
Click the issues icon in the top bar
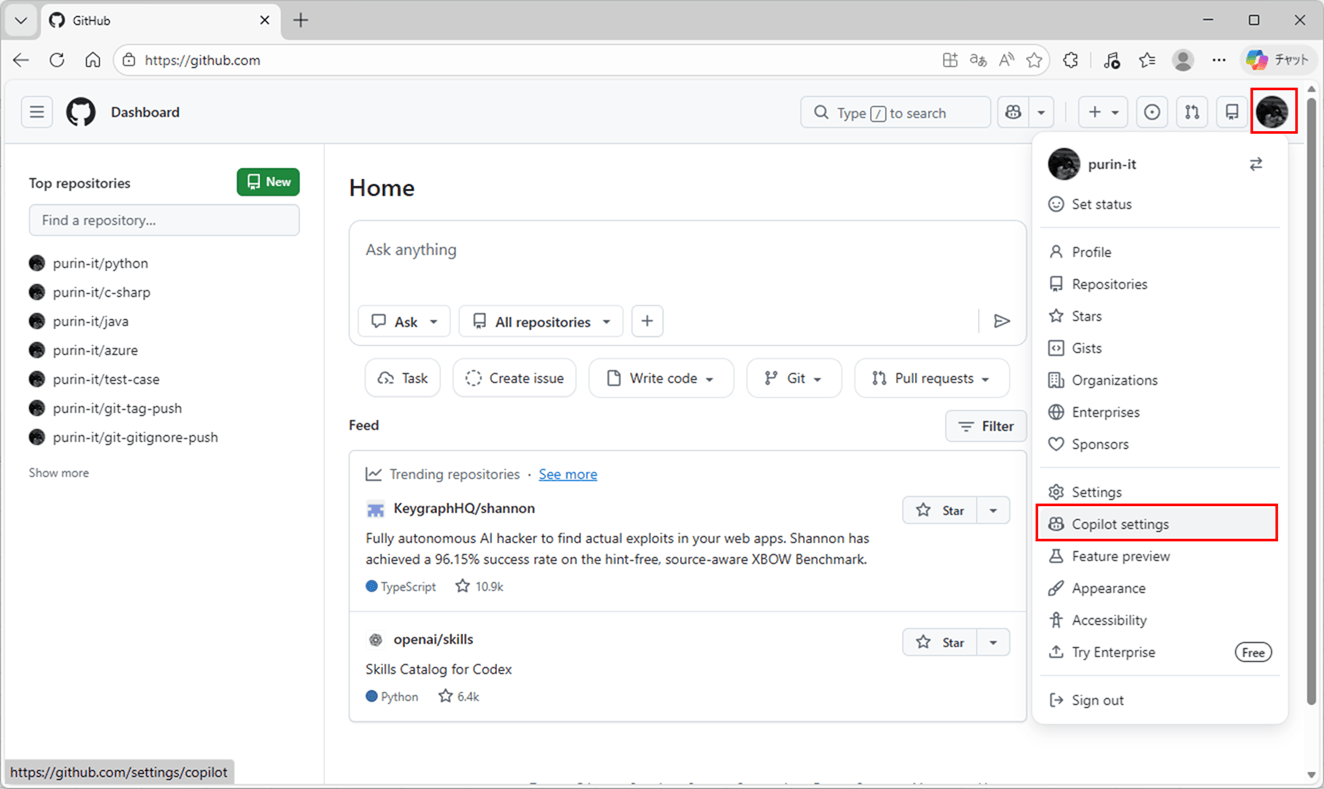coord(1152,112)
